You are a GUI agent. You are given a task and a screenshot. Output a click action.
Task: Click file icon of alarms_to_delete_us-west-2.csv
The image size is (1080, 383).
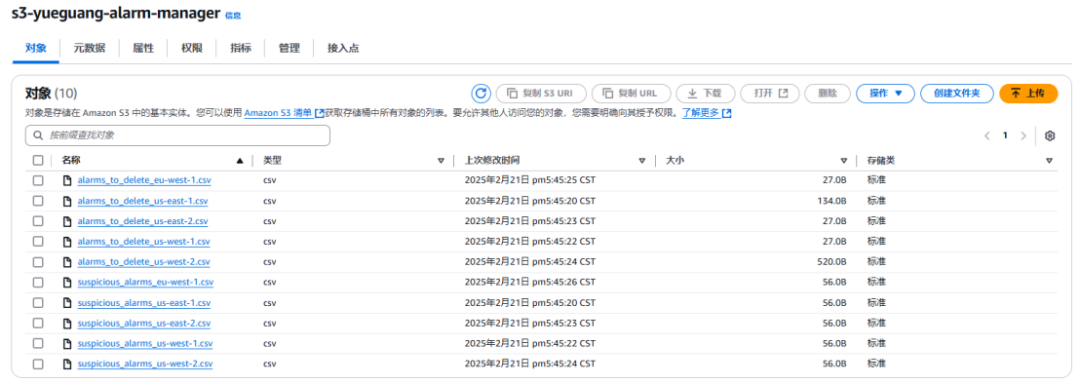tap(67, 262)
